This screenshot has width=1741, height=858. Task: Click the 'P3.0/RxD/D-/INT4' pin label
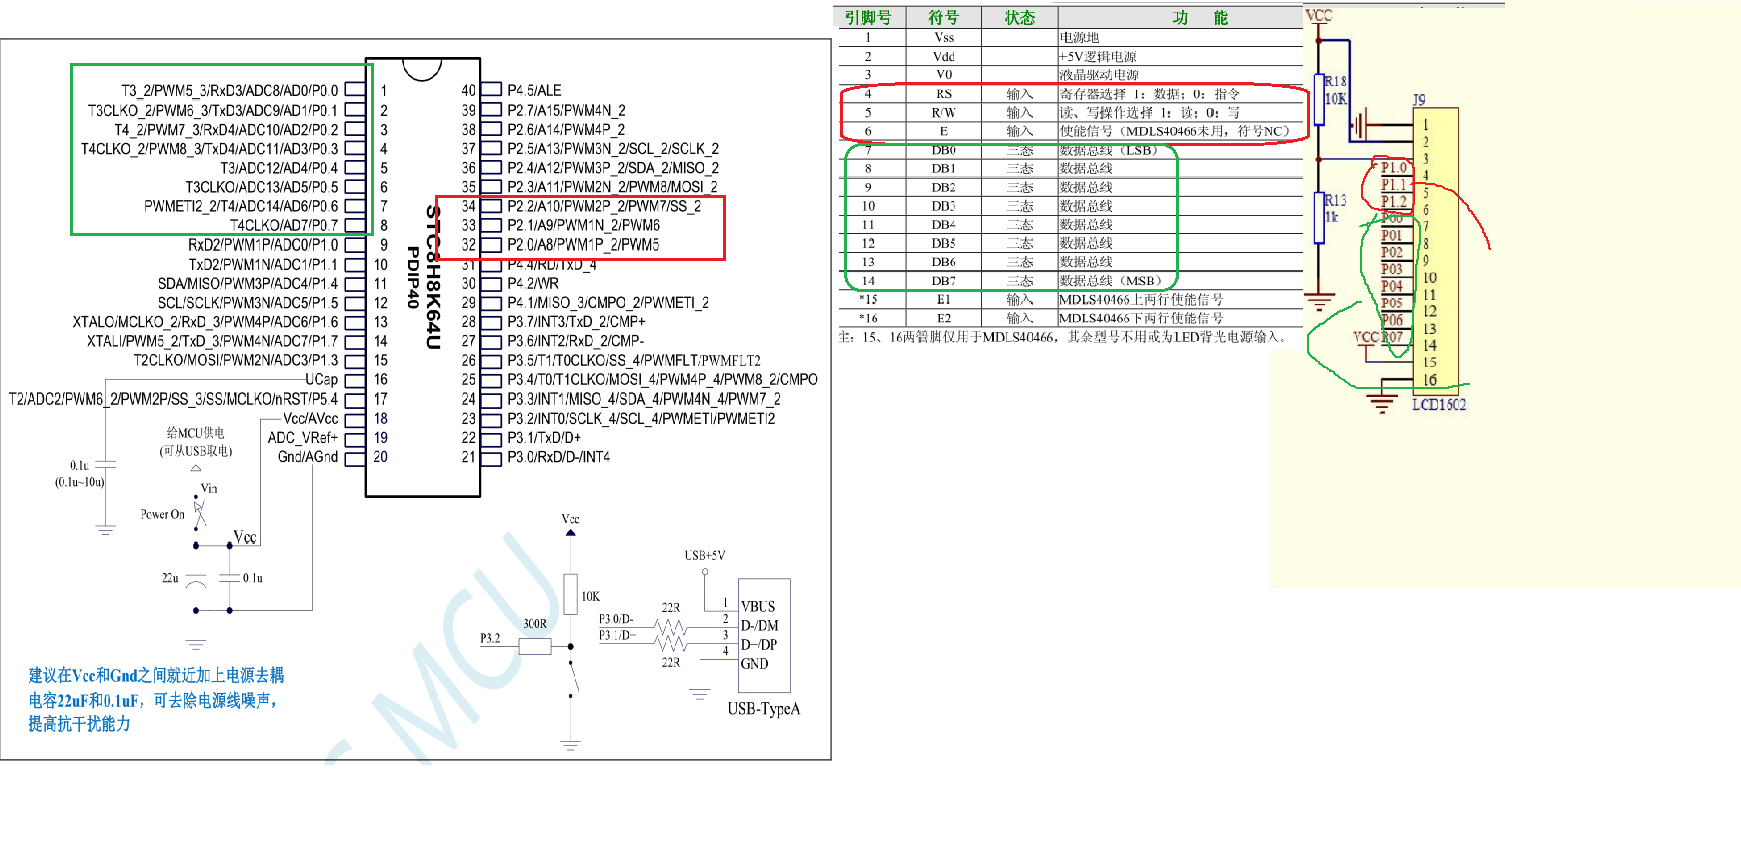point(558,456)
